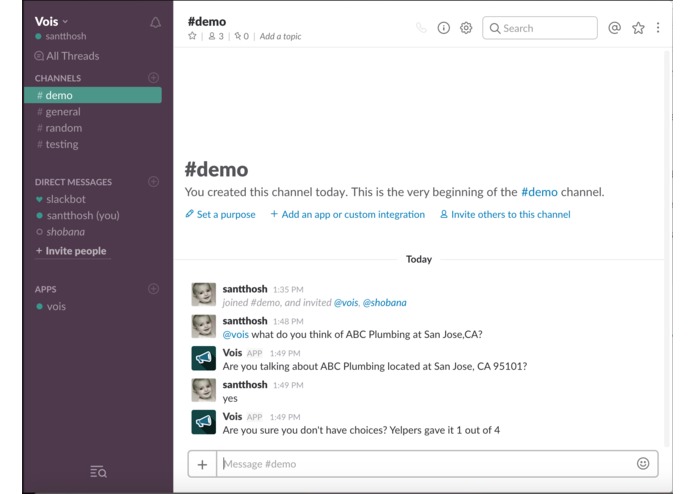Show mentions and reactions @ icon
Image resolution: width=695 pixels, height=494 pixels.
click(614, 28)
